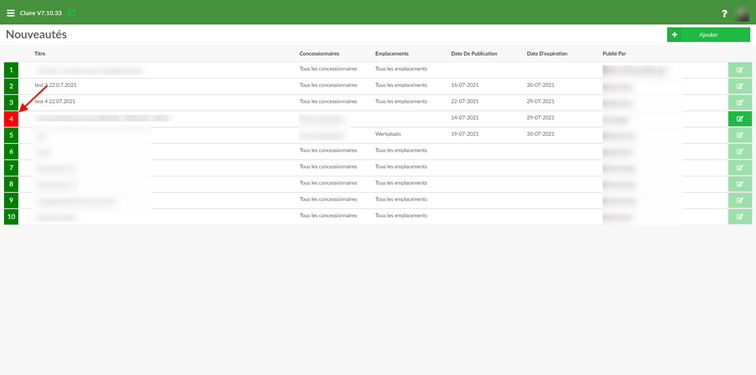Click the Date D'expiration column header
756x375 pixels.
547,54
